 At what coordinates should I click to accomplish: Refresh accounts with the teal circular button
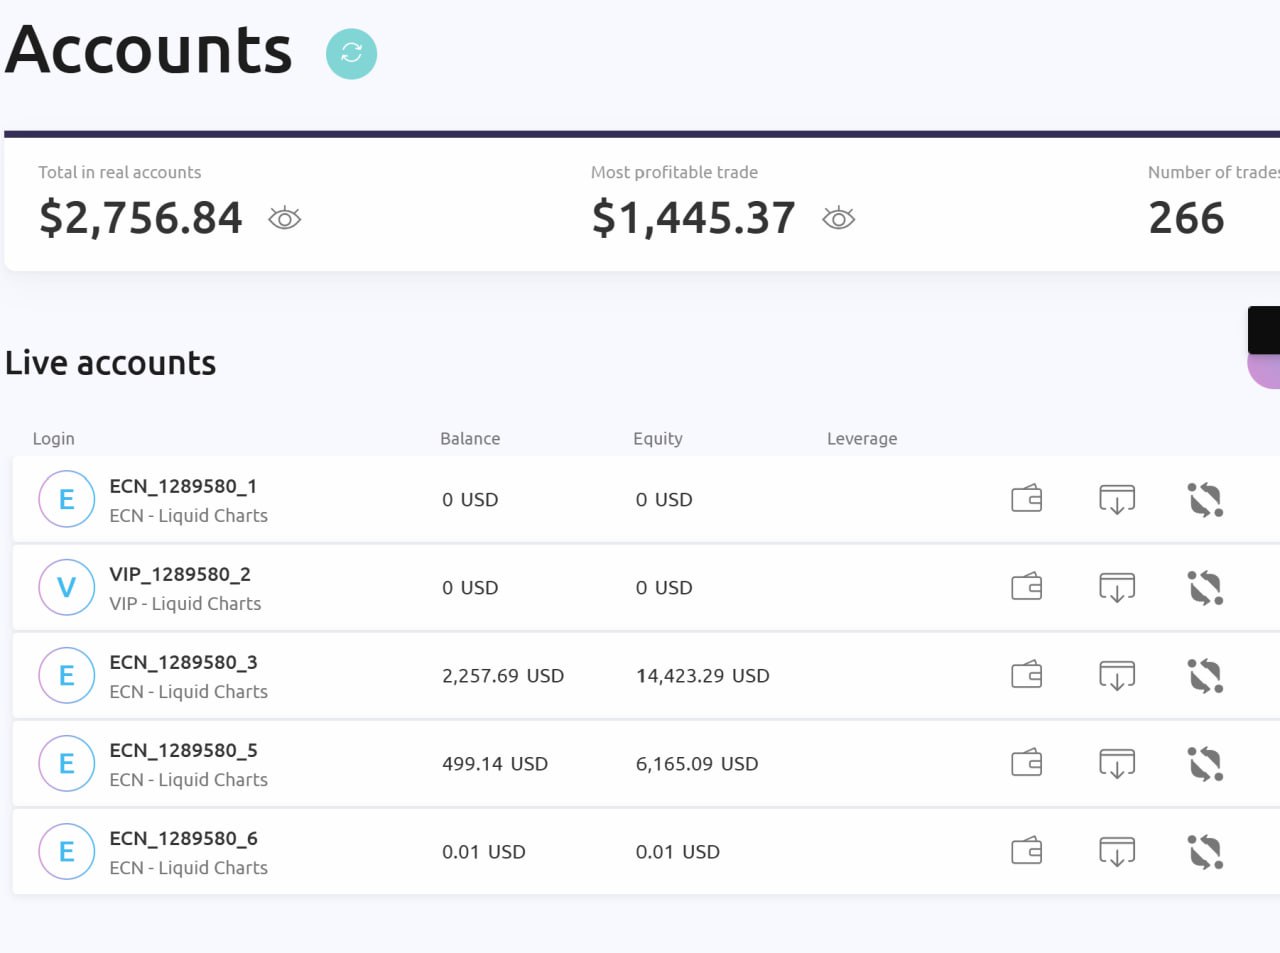pos(351,53)
